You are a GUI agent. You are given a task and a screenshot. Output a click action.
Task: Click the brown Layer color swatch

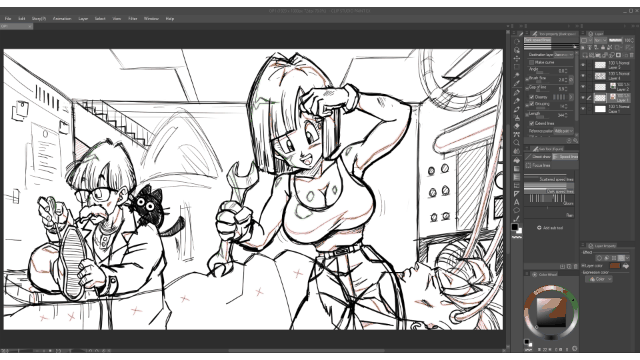[615, 266]
